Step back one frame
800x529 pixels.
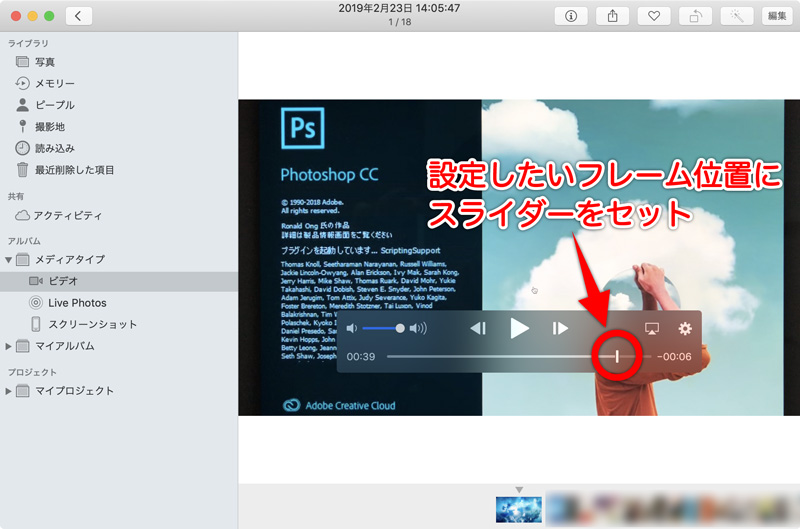pos(478,329)
